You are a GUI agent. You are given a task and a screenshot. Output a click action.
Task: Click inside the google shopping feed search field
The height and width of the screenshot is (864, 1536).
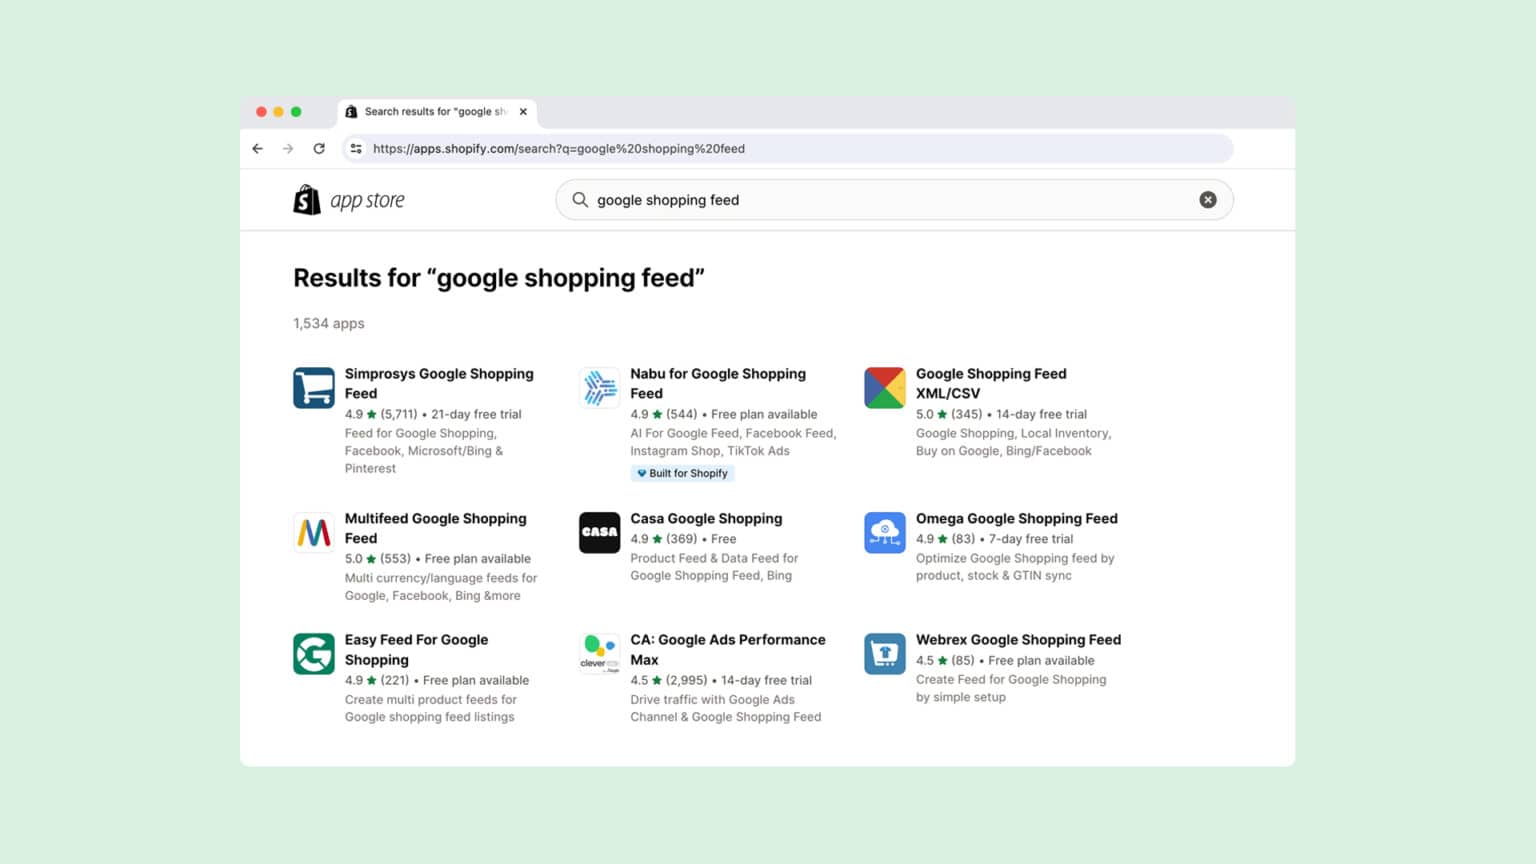click(800, 200)
